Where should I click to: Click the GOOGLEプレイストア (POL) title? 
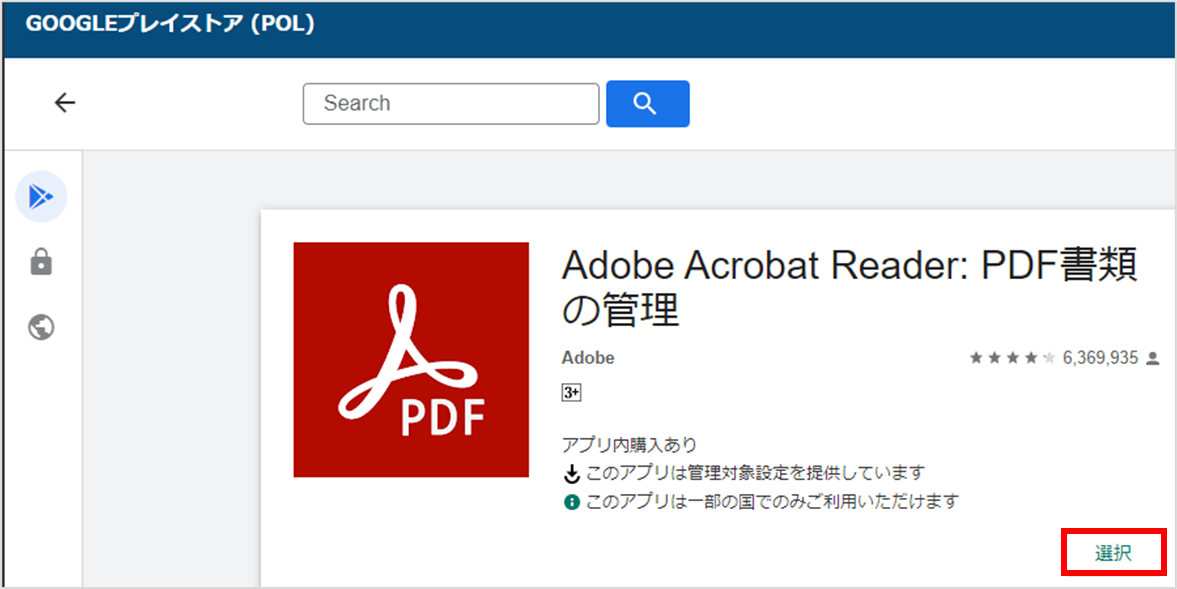point(170,24)
